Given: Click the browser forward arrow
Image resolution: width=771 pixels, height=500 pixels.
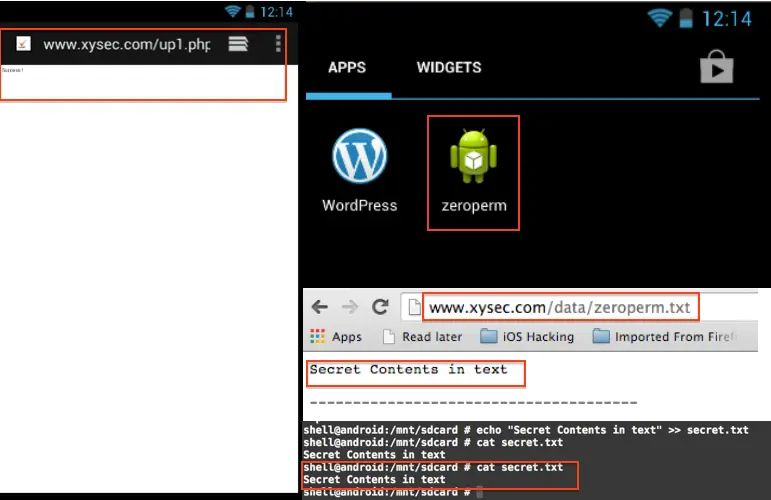Looking at the screenshot, I should tap(350, 307).
